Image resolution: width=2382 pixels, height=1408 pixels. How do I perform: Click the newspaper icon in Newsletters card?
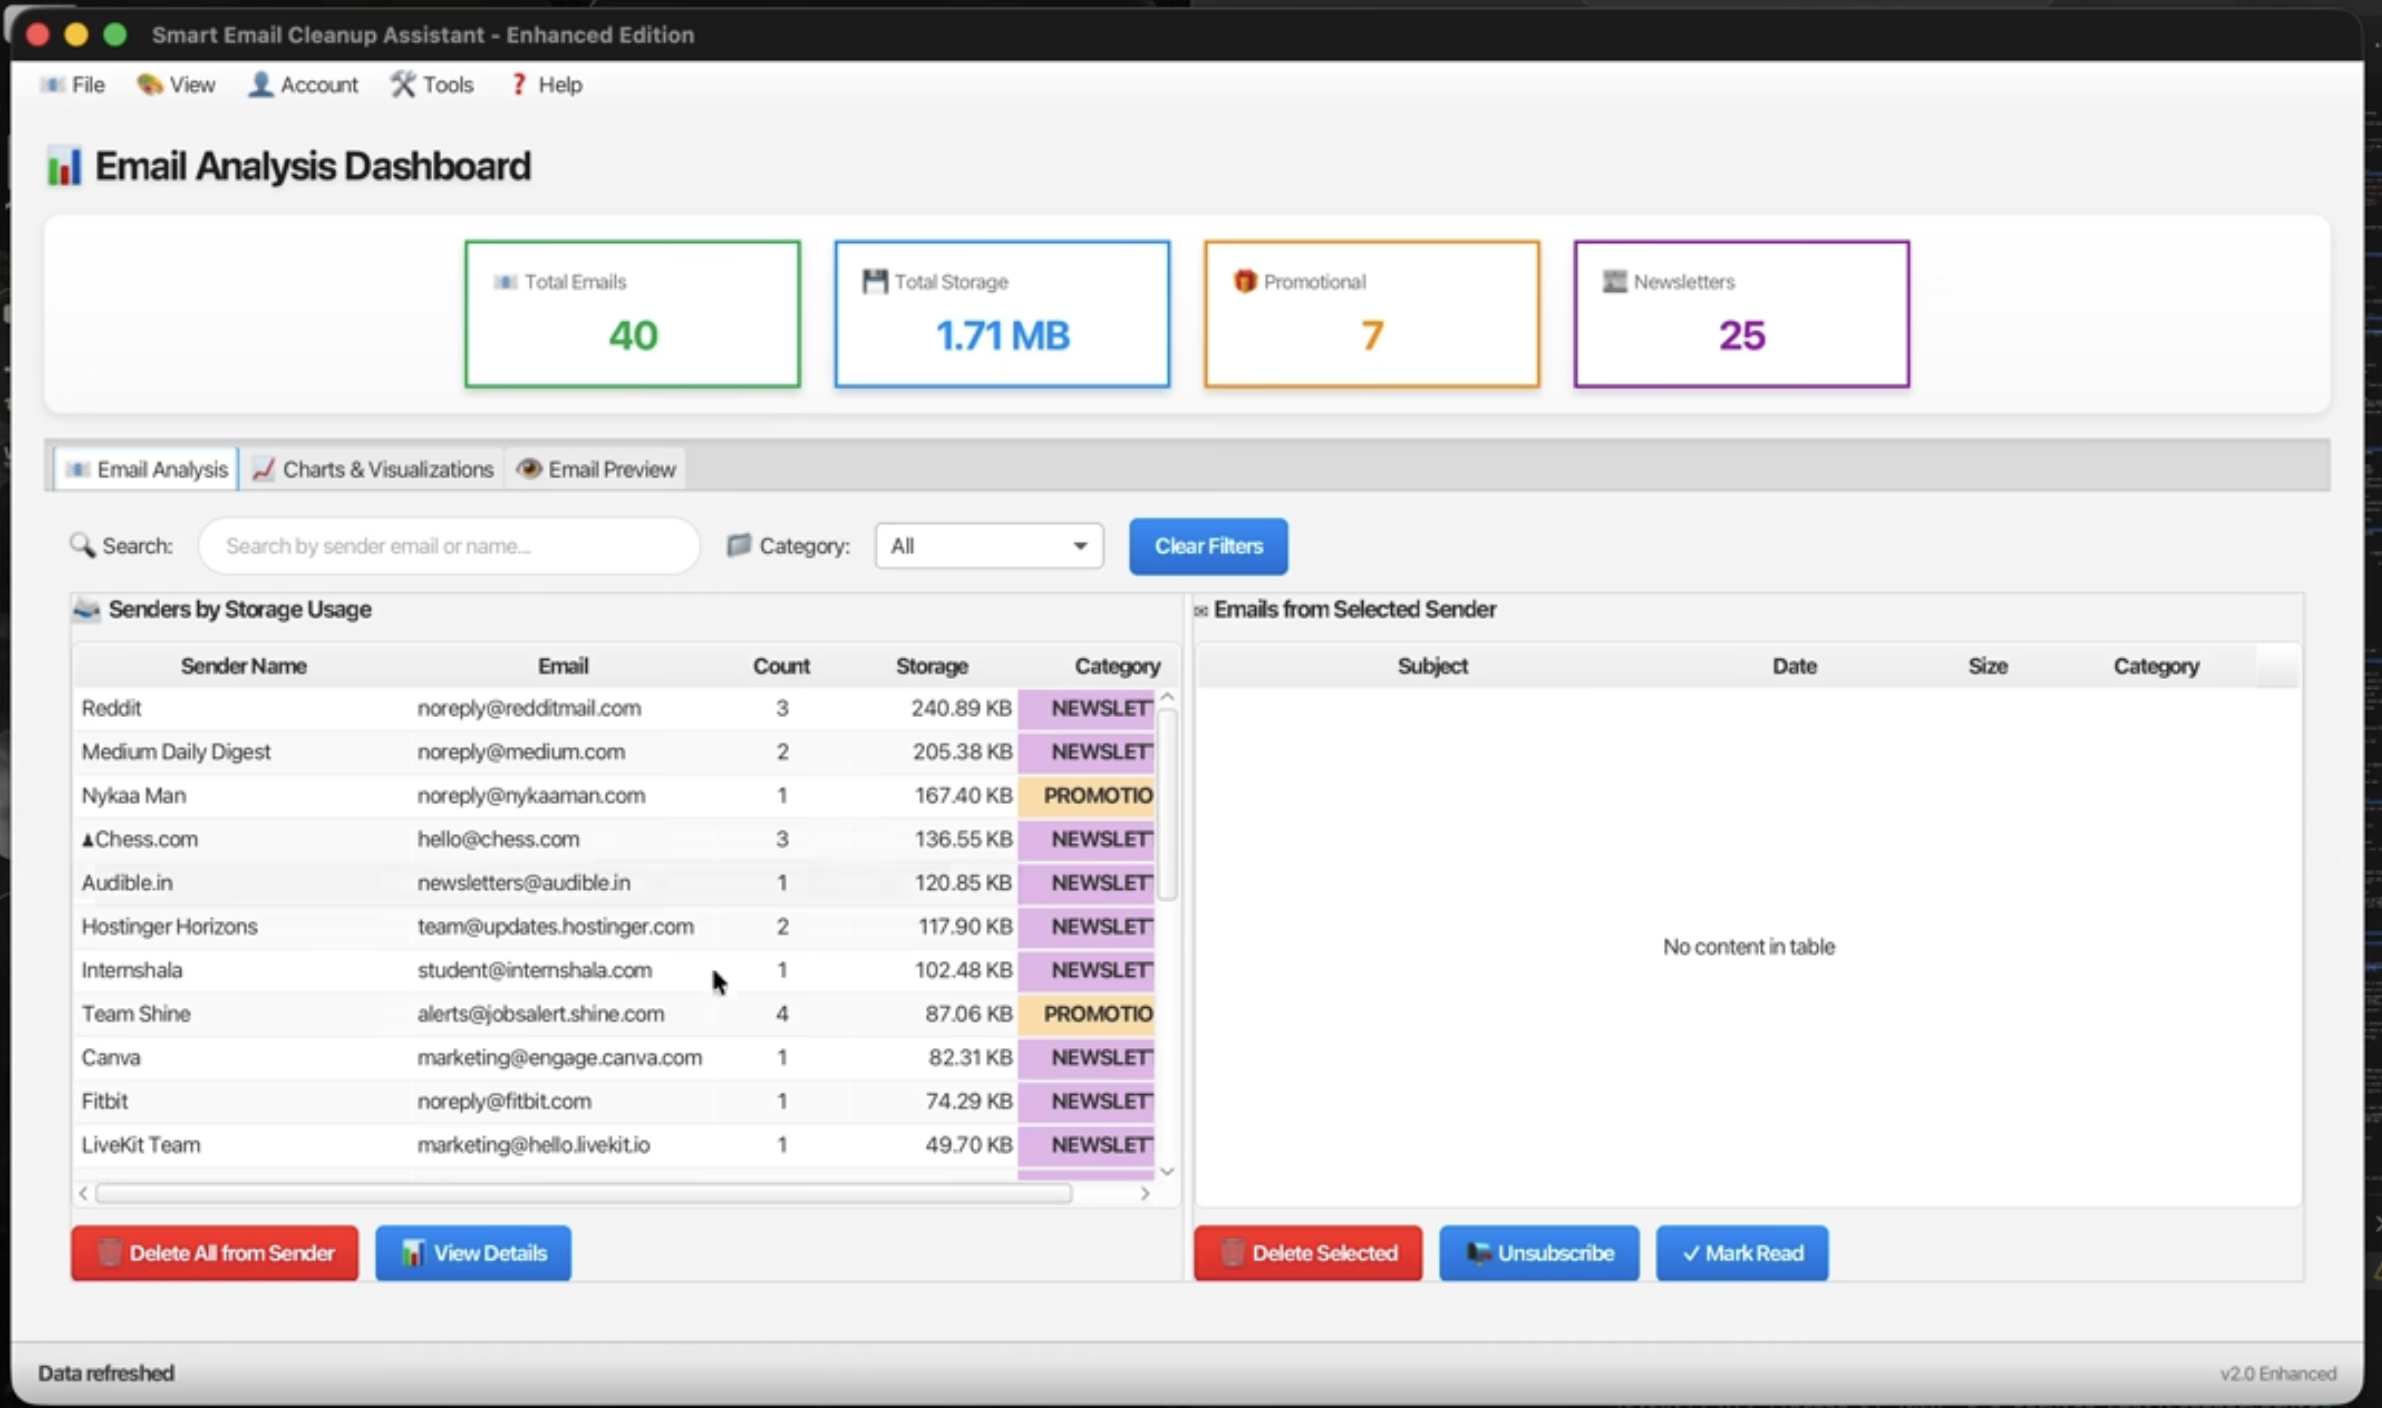pyautogui.click(x=1614, y=282)
